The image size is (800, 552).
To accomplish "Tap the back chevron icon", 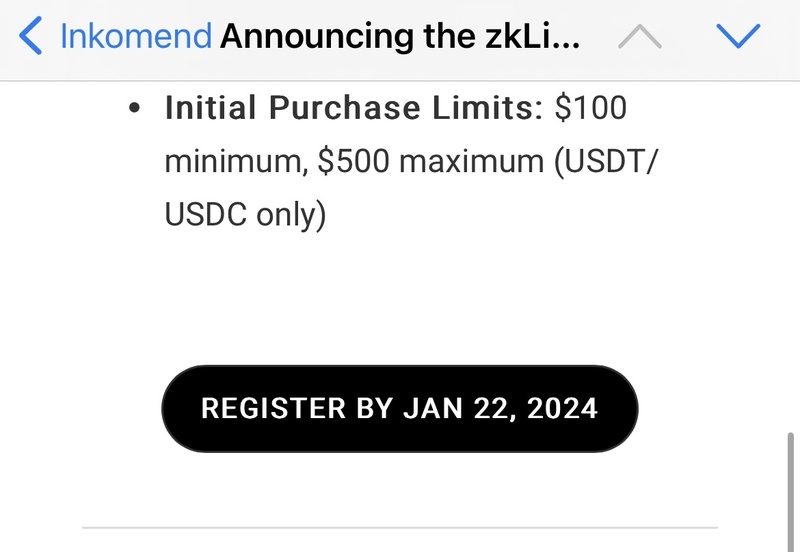I will point(32,37).
